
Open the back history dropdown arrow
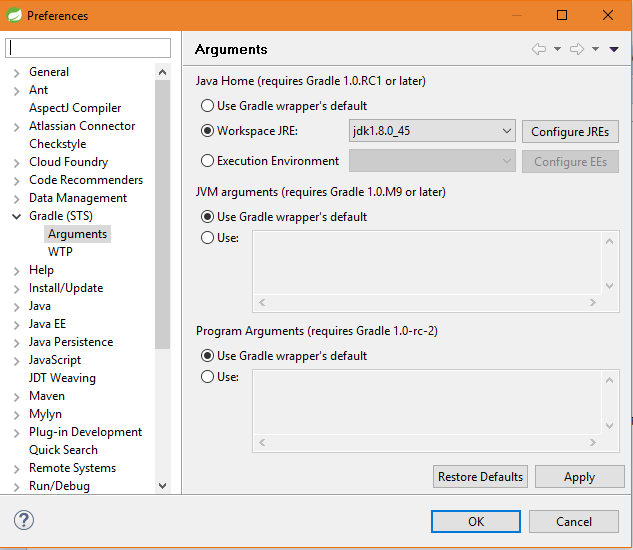558,49
